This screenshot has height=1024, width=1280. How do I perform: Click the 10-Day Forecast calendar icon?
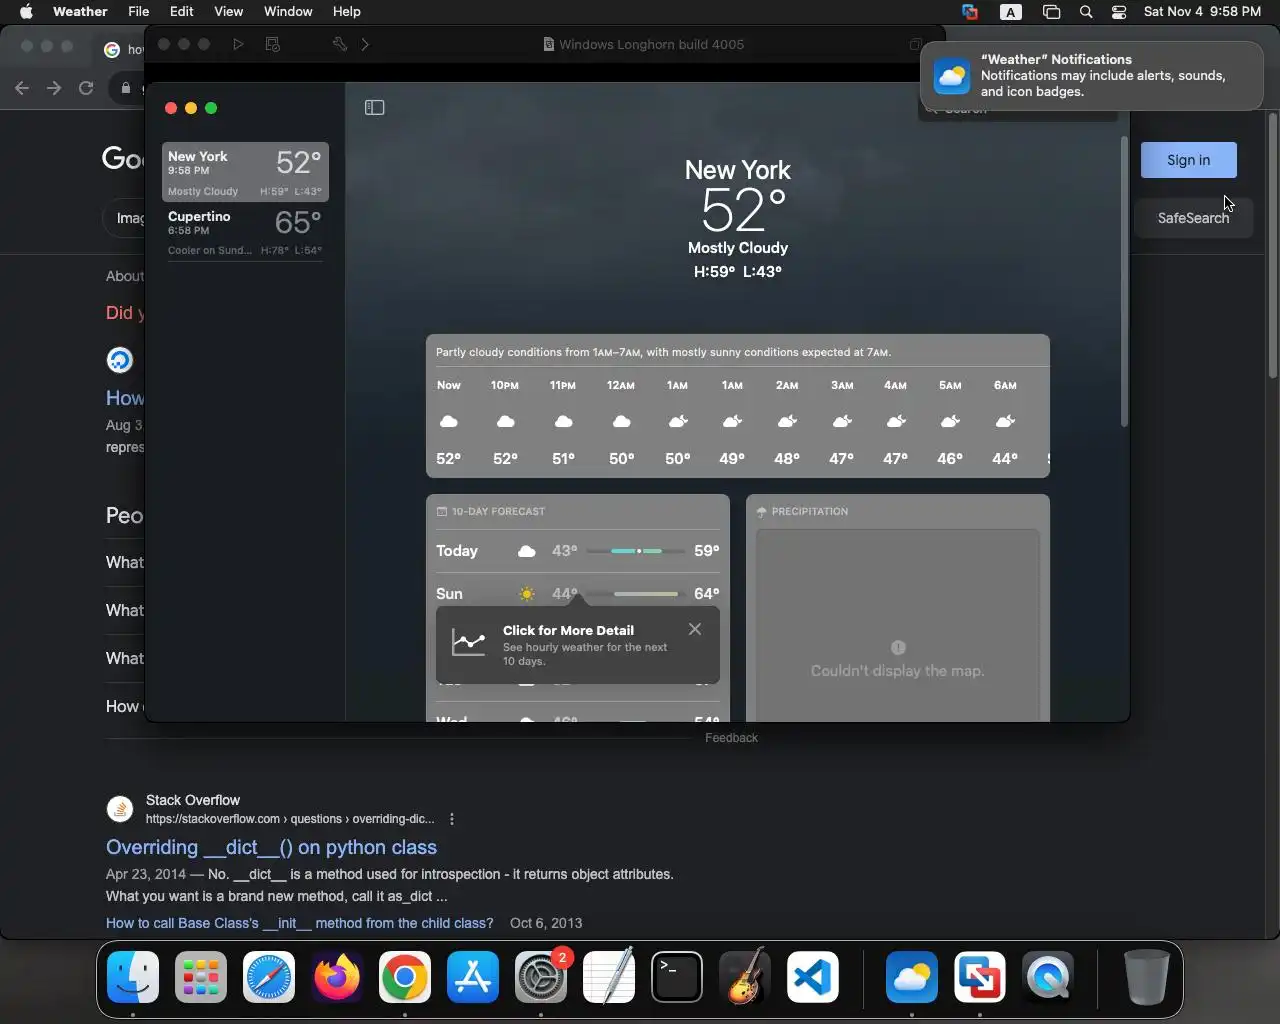tap(442, 511)
